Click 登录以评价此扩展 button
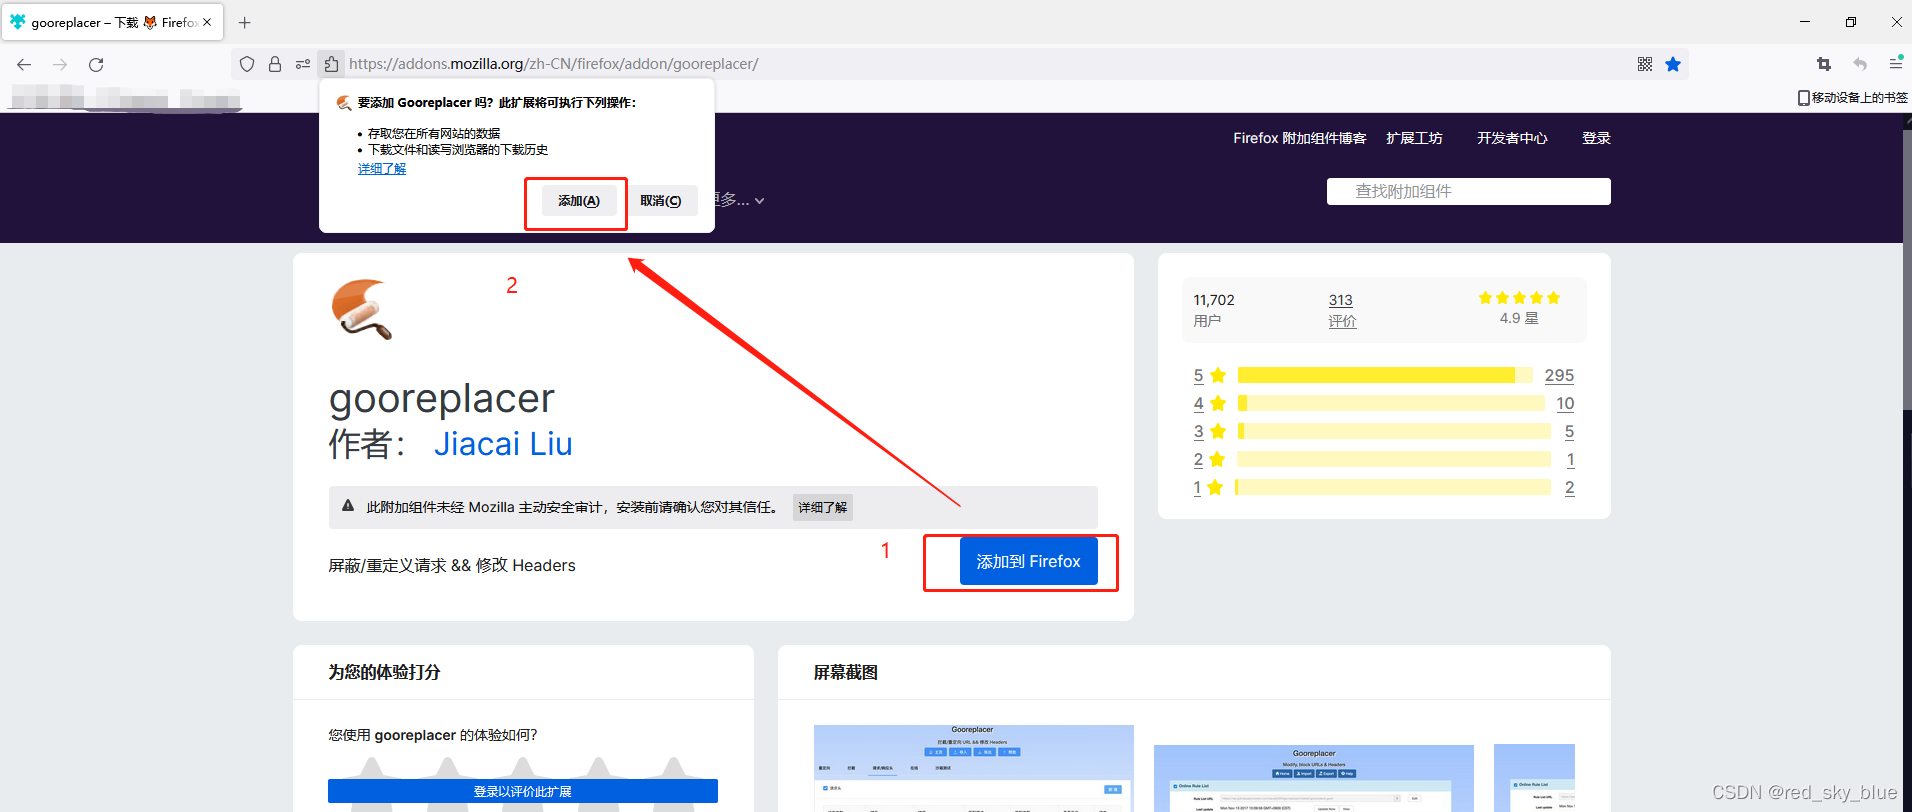The width and height of the screenshot is (1912, 812). pos(523,791)
